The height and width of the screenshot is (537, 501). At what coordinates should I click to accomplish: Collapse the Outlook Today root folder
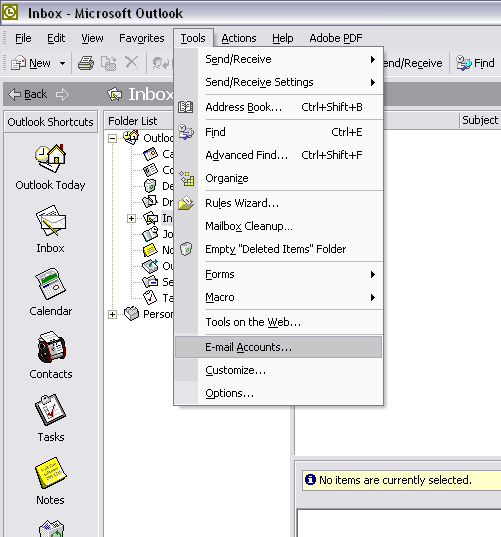pyautogui.click(x=112, y=138)
